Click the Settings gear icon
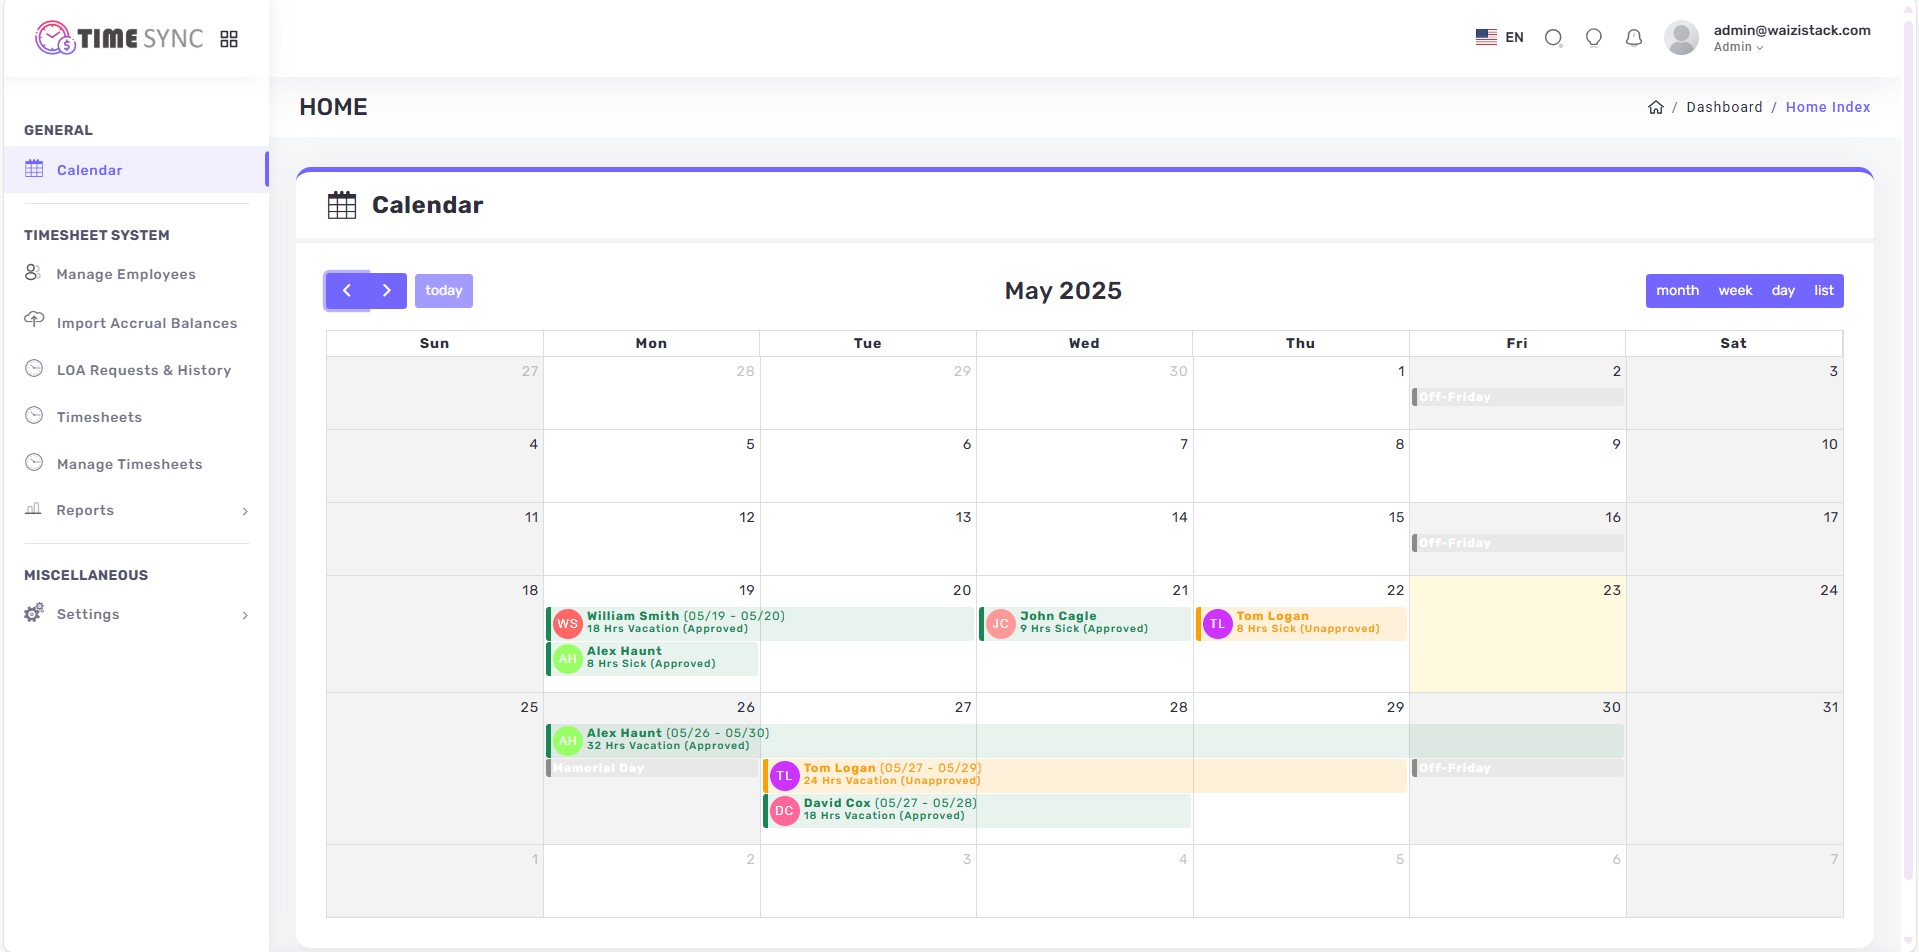 33,613
